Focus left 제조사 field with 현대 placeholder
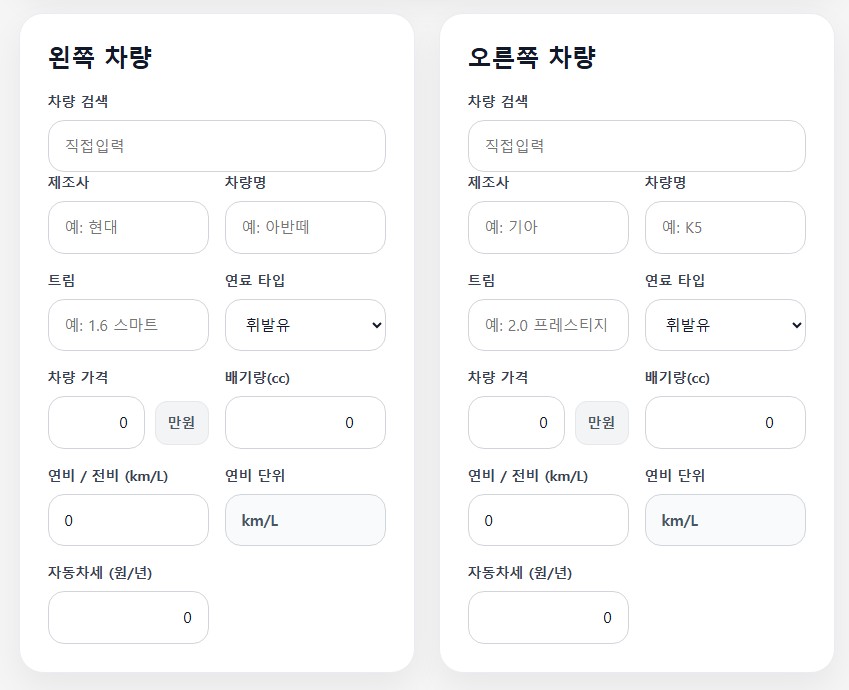The image size is (849, 690). pos(128,228)
